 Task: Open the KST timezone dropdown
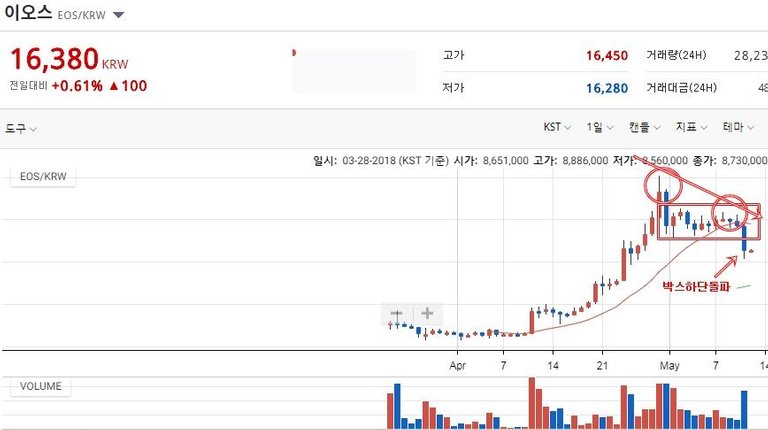point(557,127)
